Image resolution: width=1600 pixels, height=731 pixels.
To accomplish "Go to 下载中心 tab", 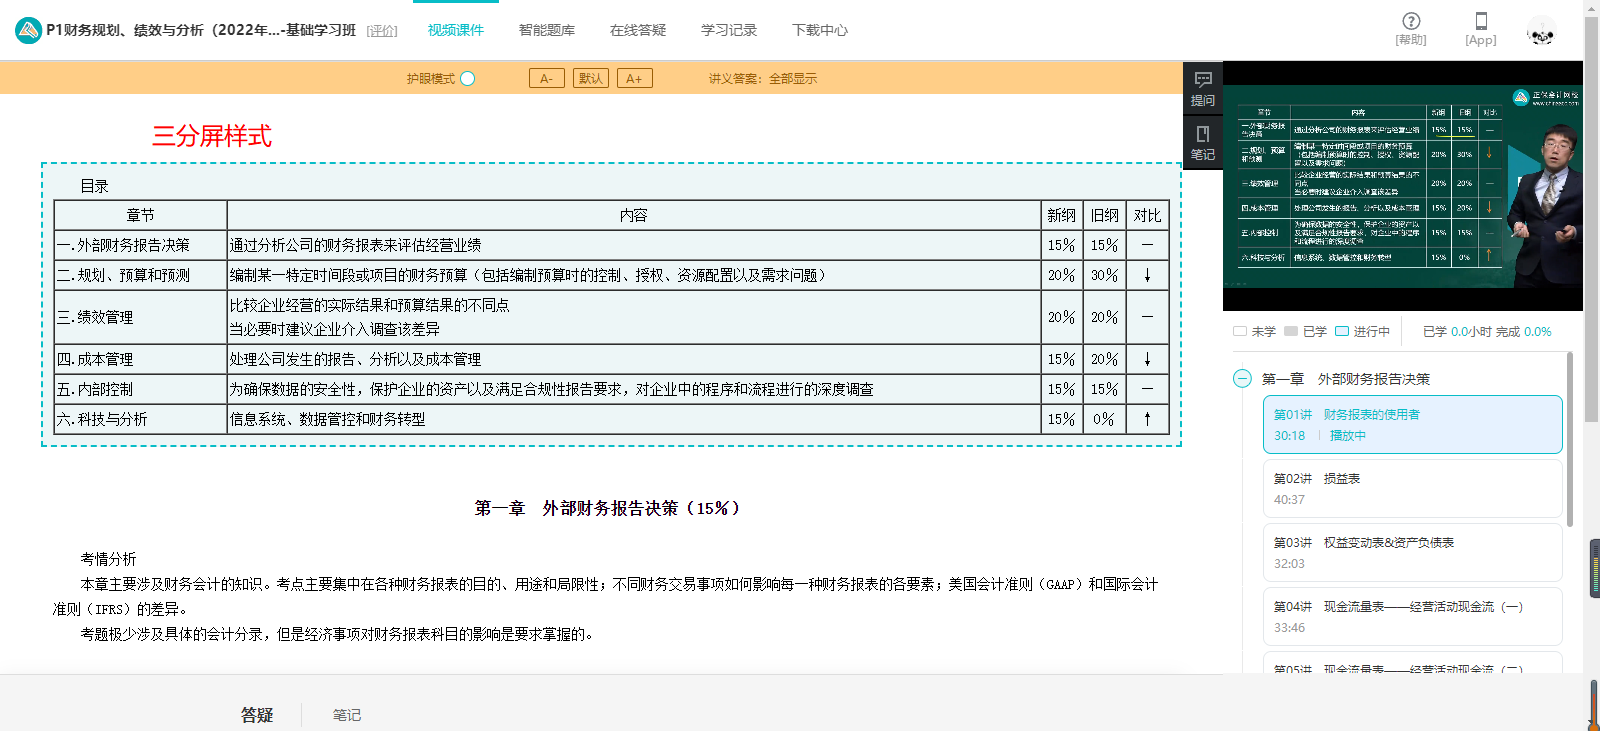I will (x=820, y=30).
